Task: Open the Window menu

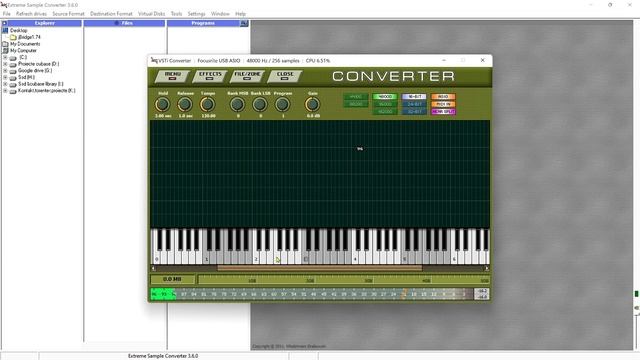Action: (x=220, y=13)
